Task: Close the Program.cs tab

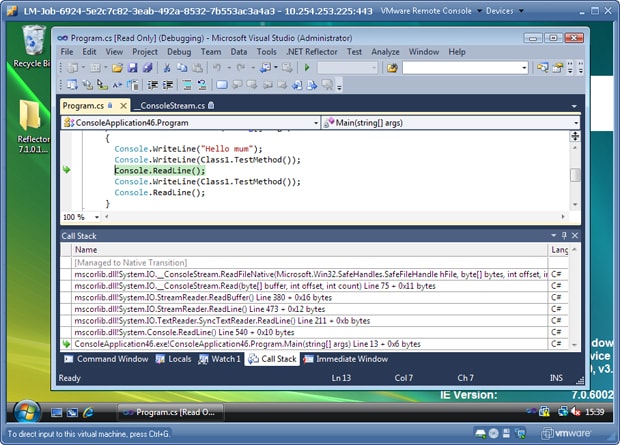Action: coord(123,106)
